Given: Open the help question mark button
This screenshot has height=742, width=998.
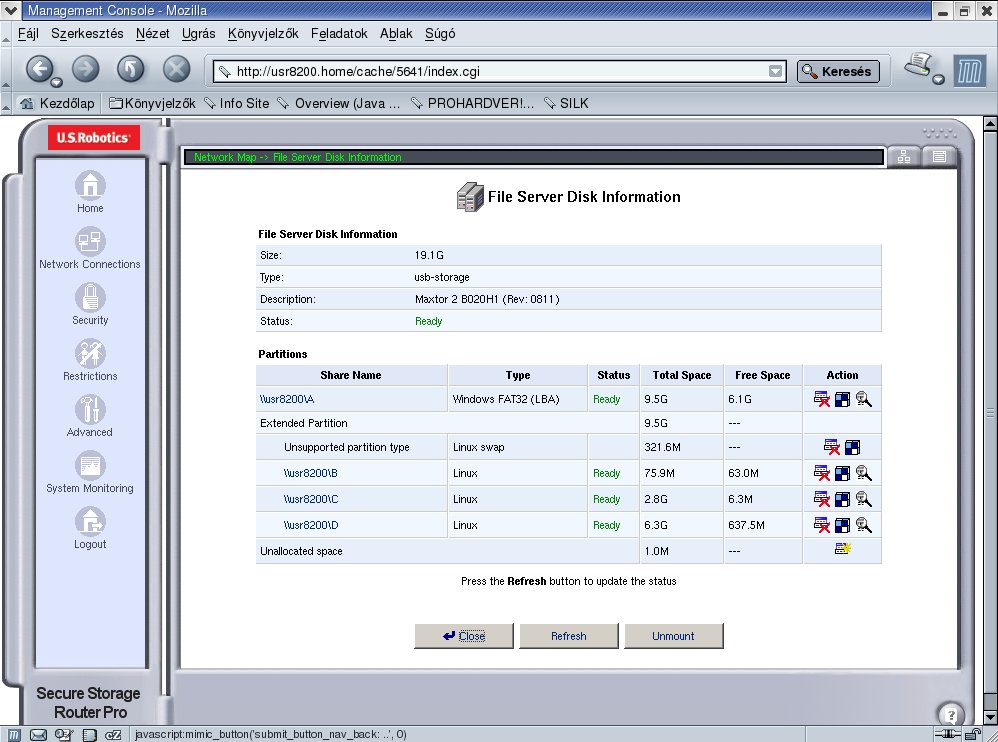Looking at the screenshot, I should pyautogui.click(x=950, y=715).
